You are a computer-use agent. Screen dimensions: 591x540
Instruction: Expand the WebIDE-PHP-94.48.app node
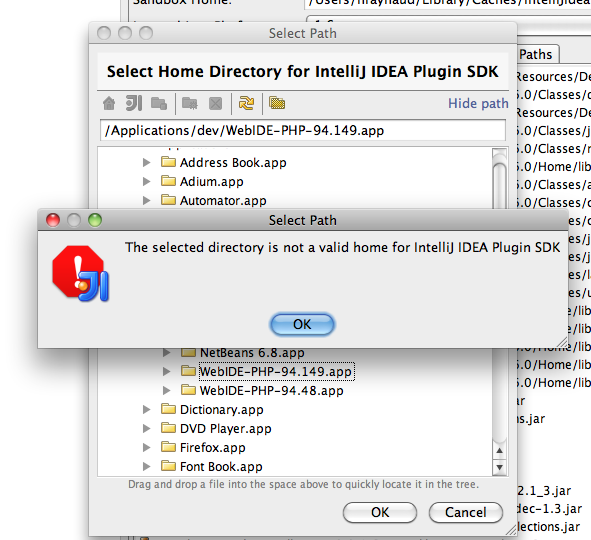pos(166,390)
